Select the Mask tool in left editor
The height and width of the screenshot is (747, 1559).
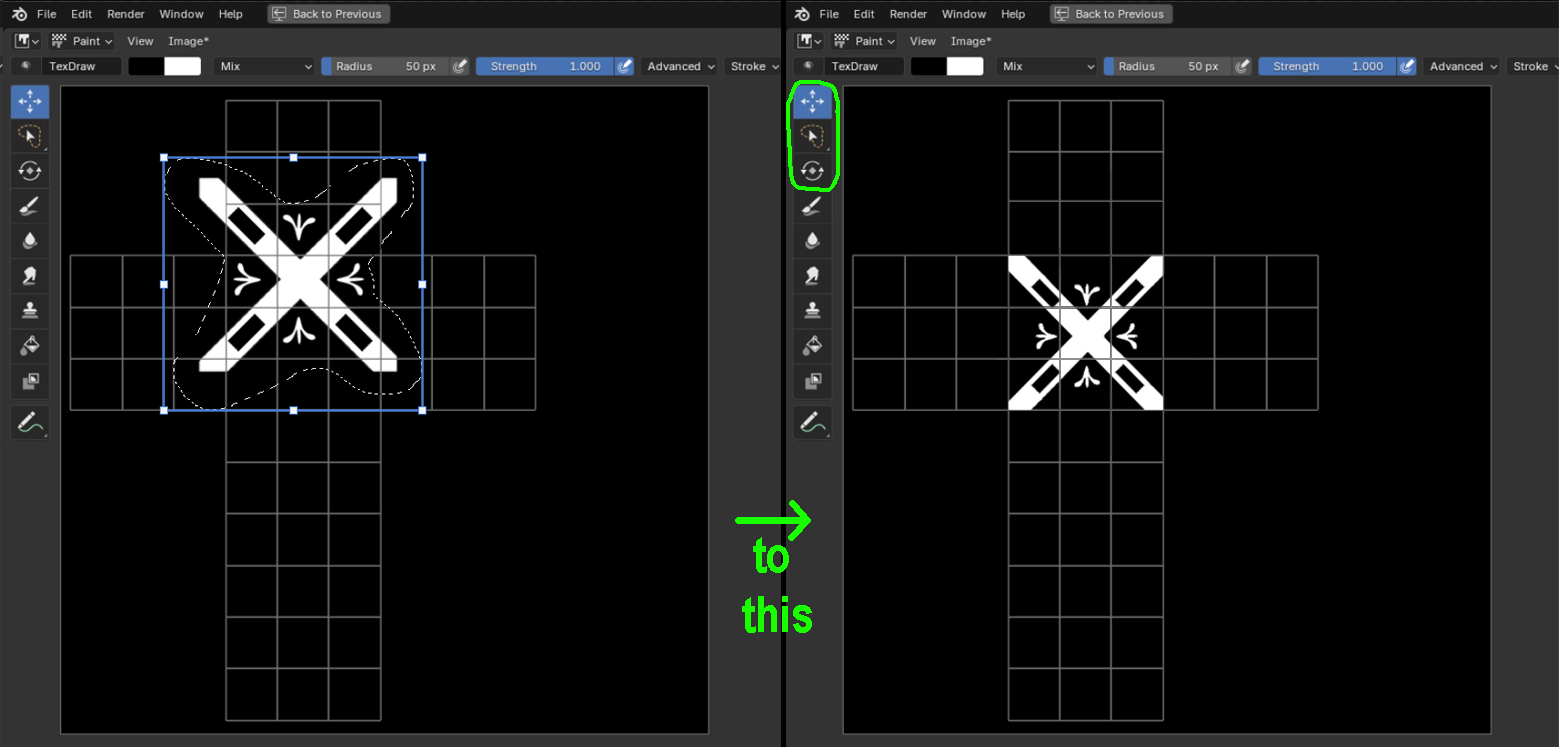pyautogui.click(x=30, y=381)
